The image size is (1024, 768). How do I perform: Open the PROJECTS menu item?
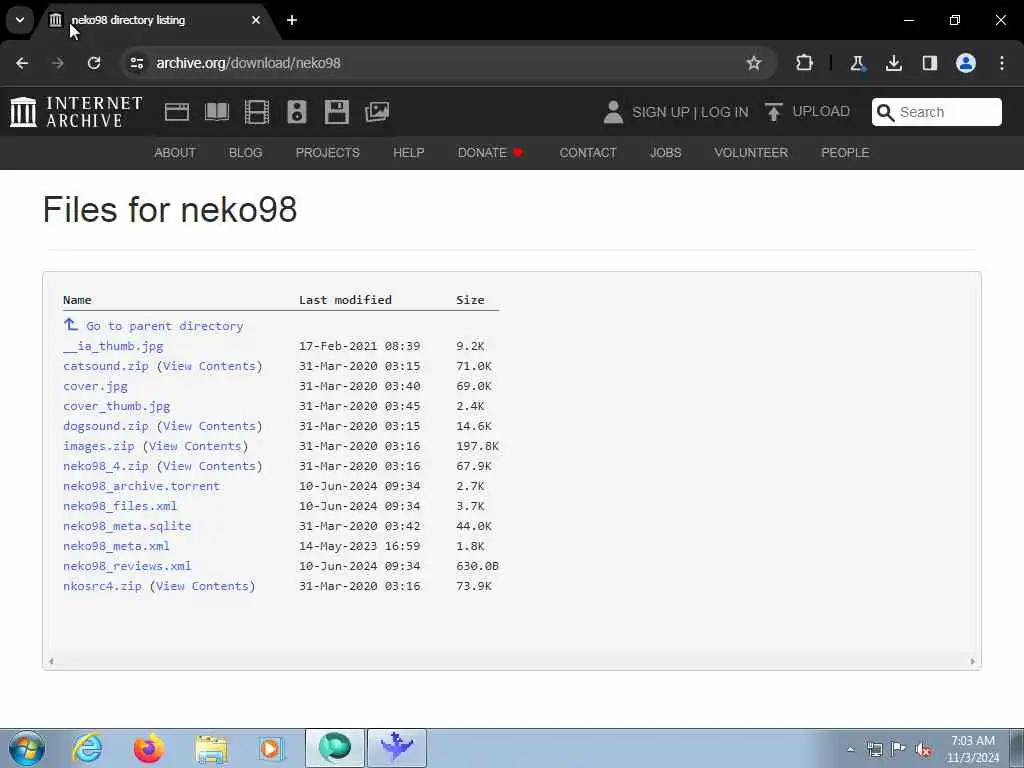328,153
